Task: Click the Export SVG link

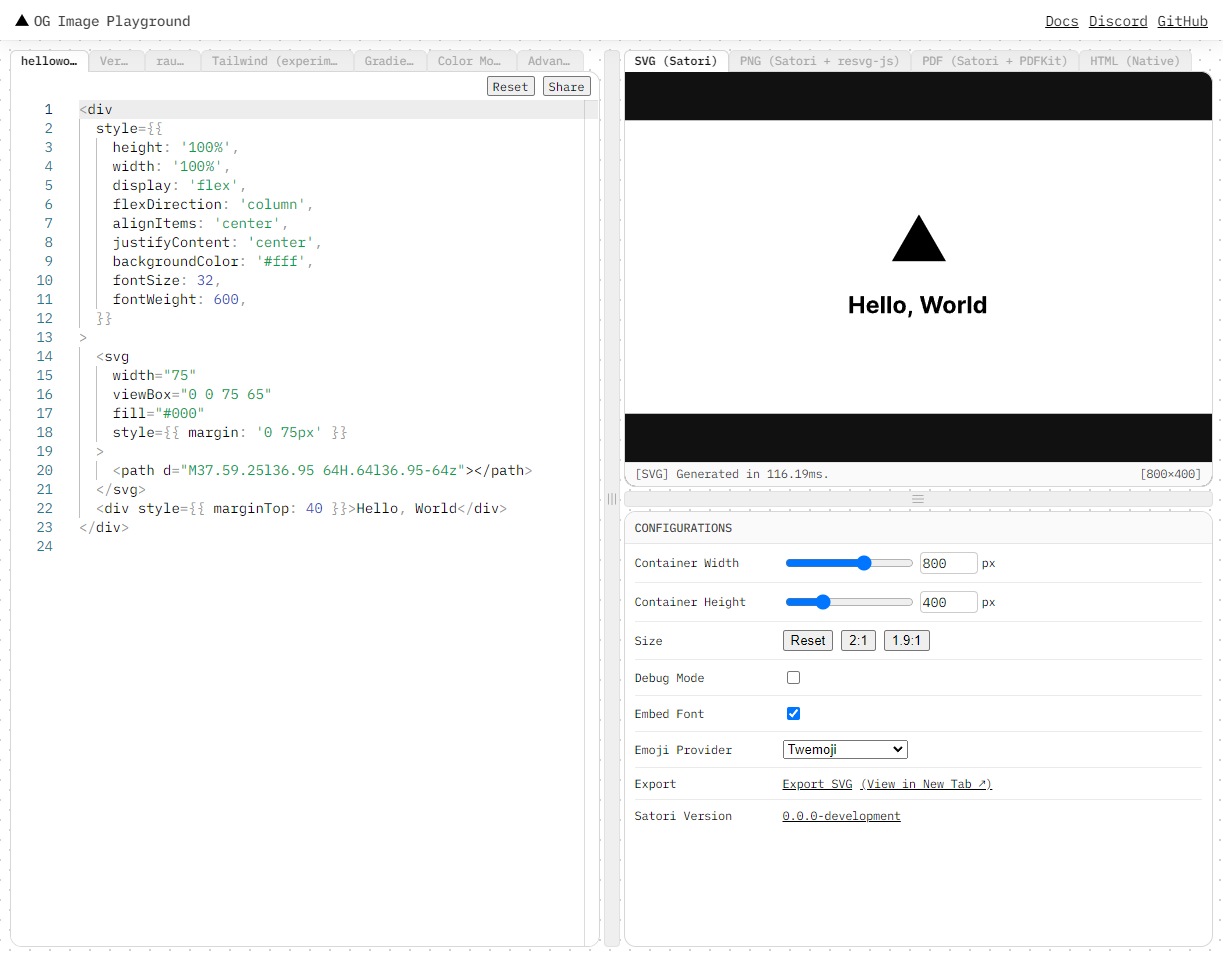Action: click(817, 785)
